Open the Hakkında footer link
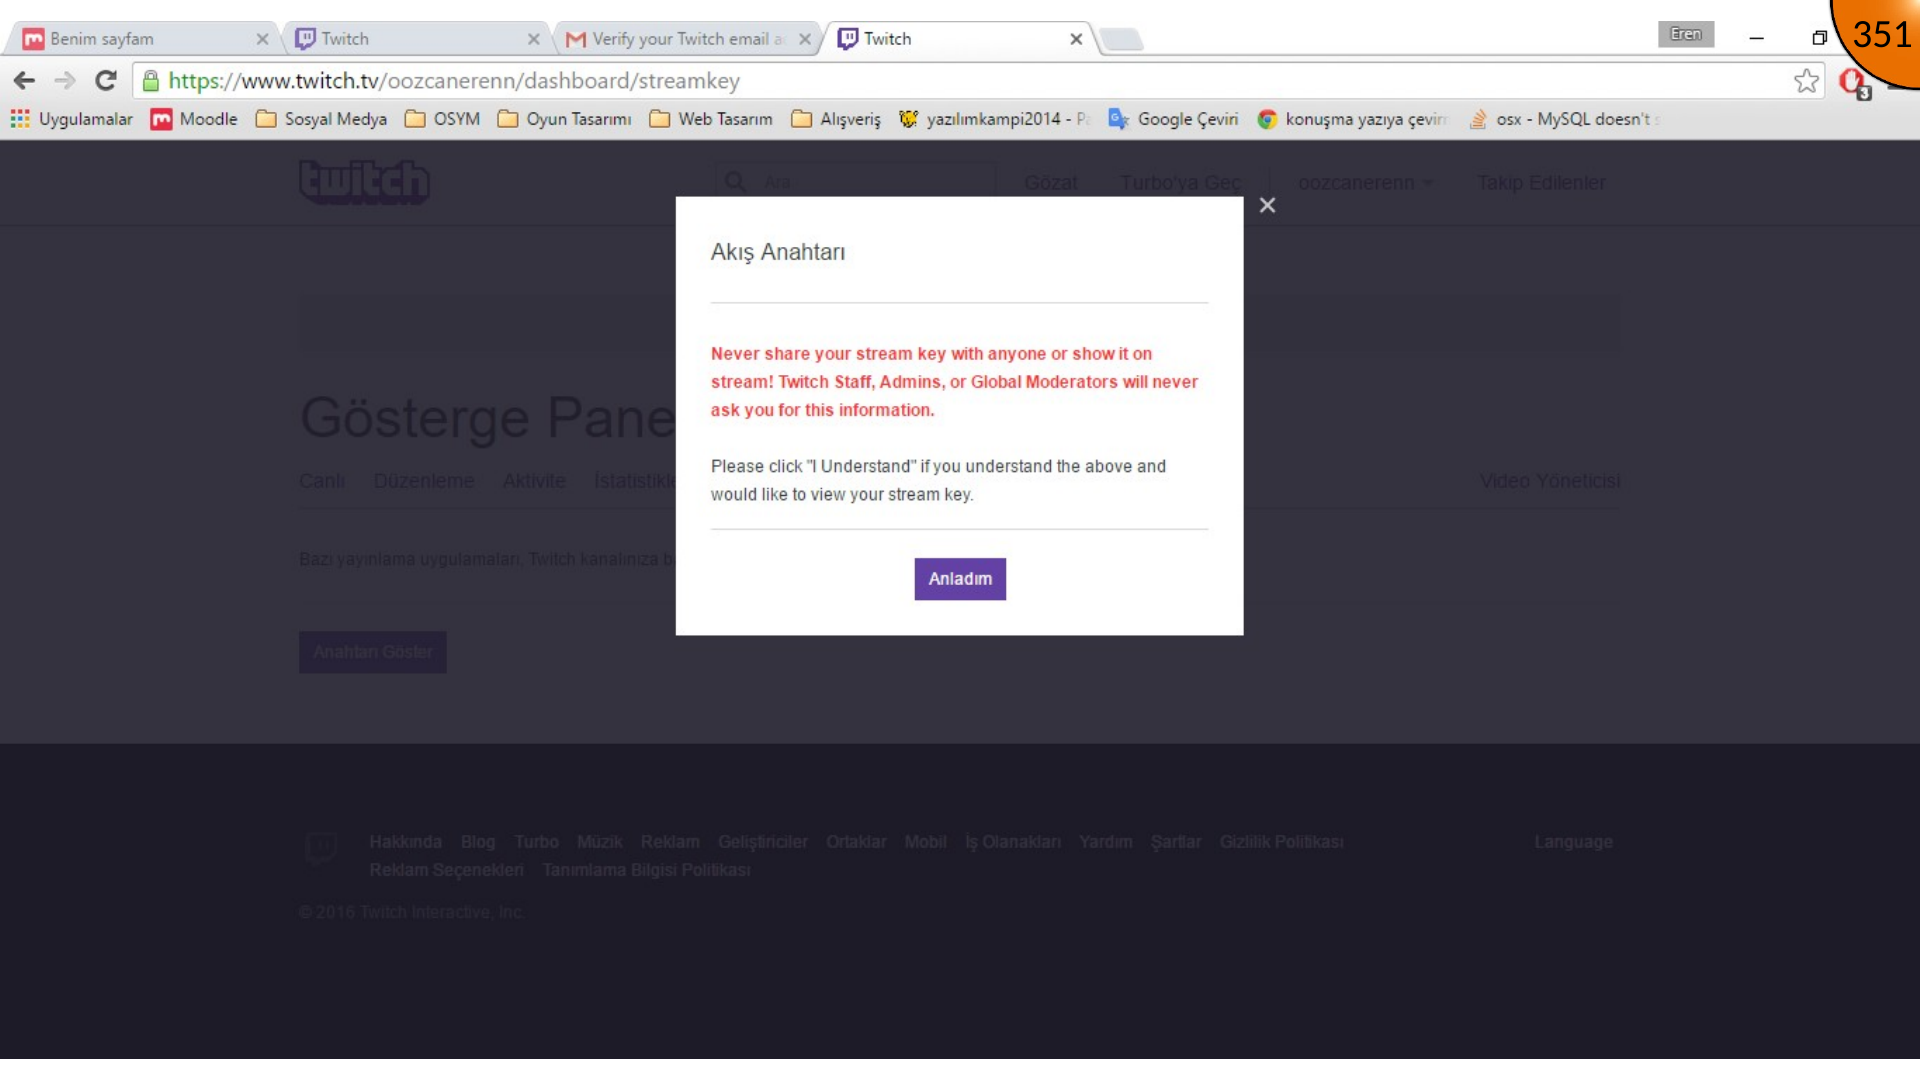 (405, 842)
